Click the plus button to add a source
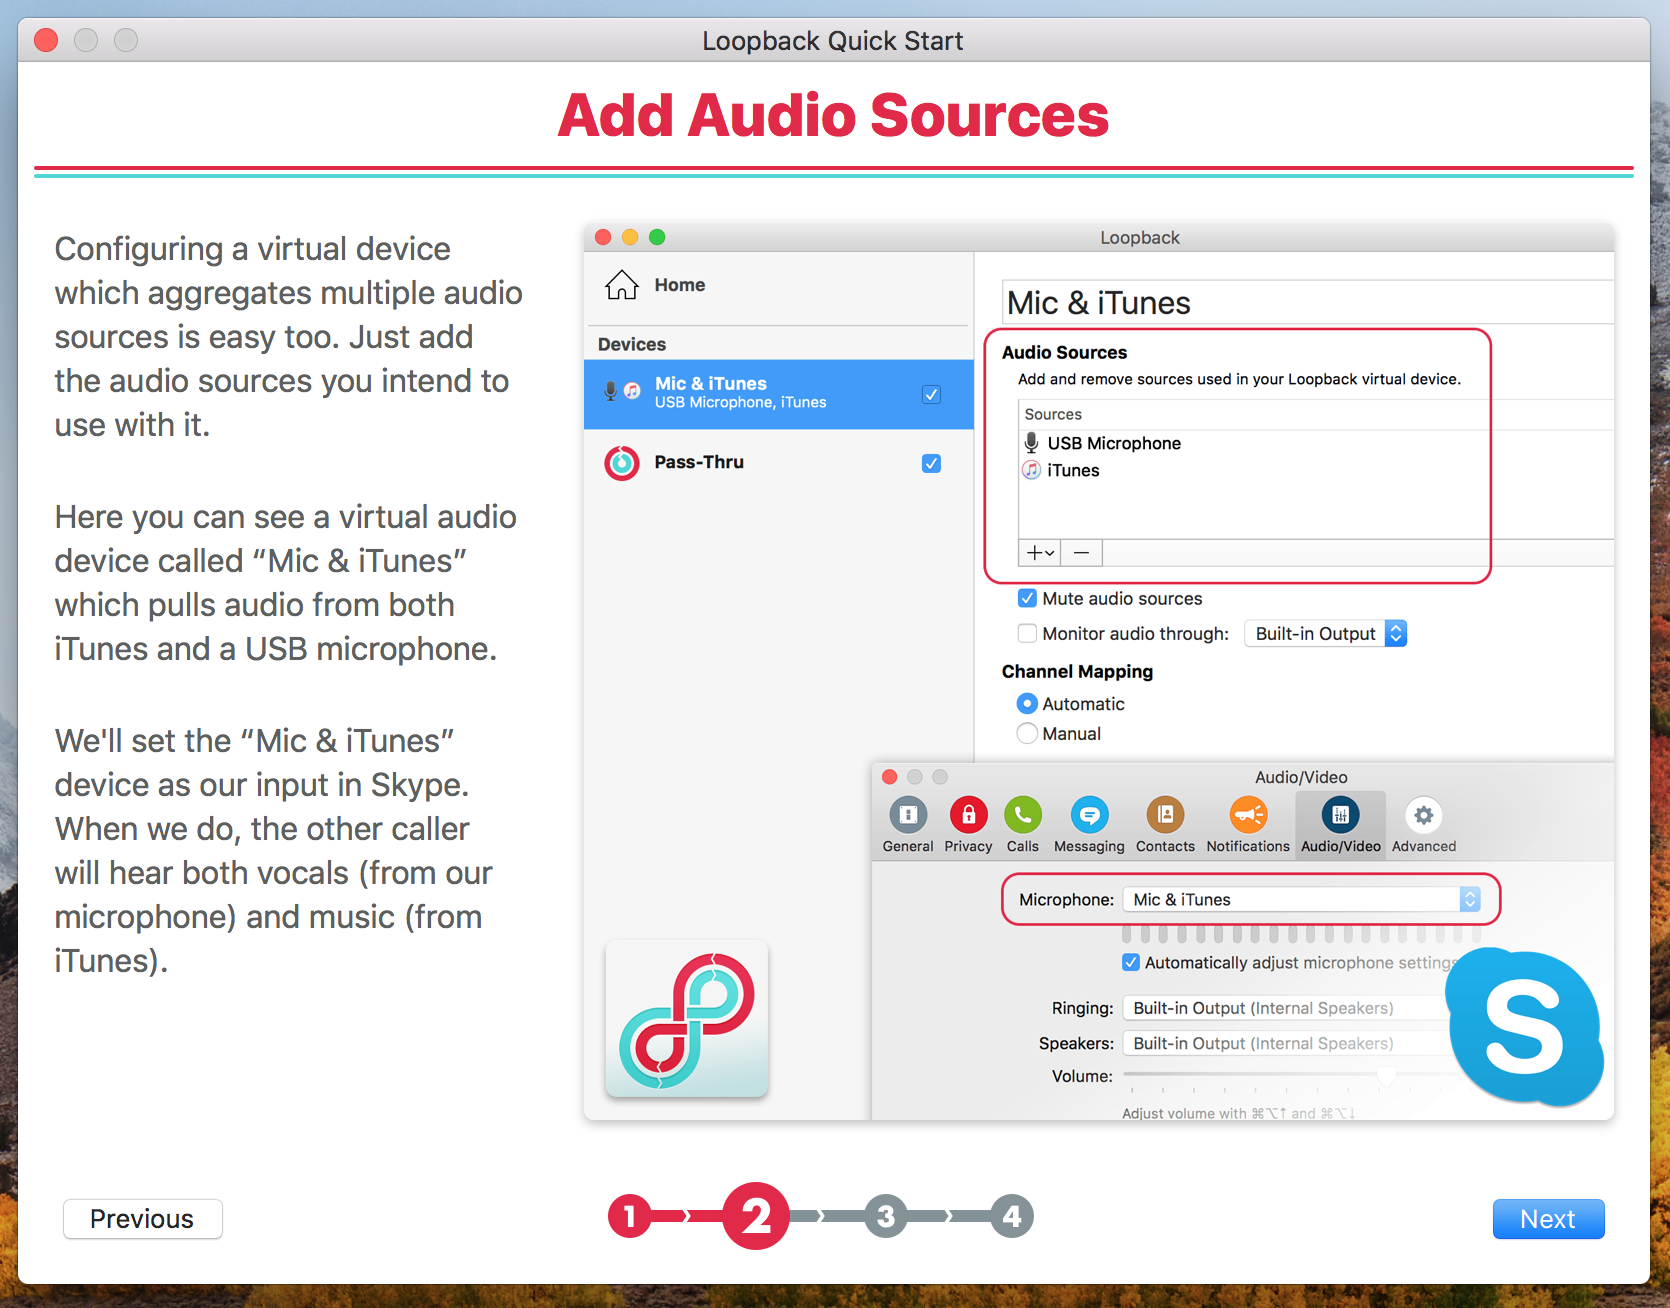This screenshot has height=1308, width=1670. [1040, 552]
